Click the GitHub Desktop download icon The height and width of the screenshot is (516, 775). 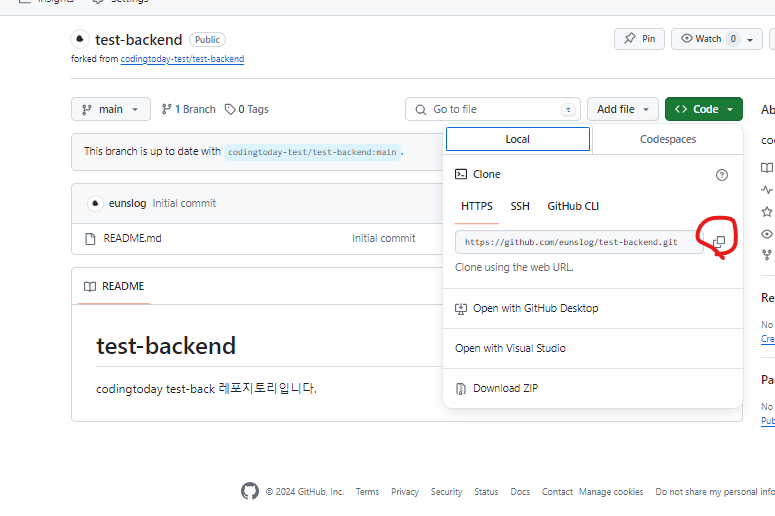(x=461, y=309)
